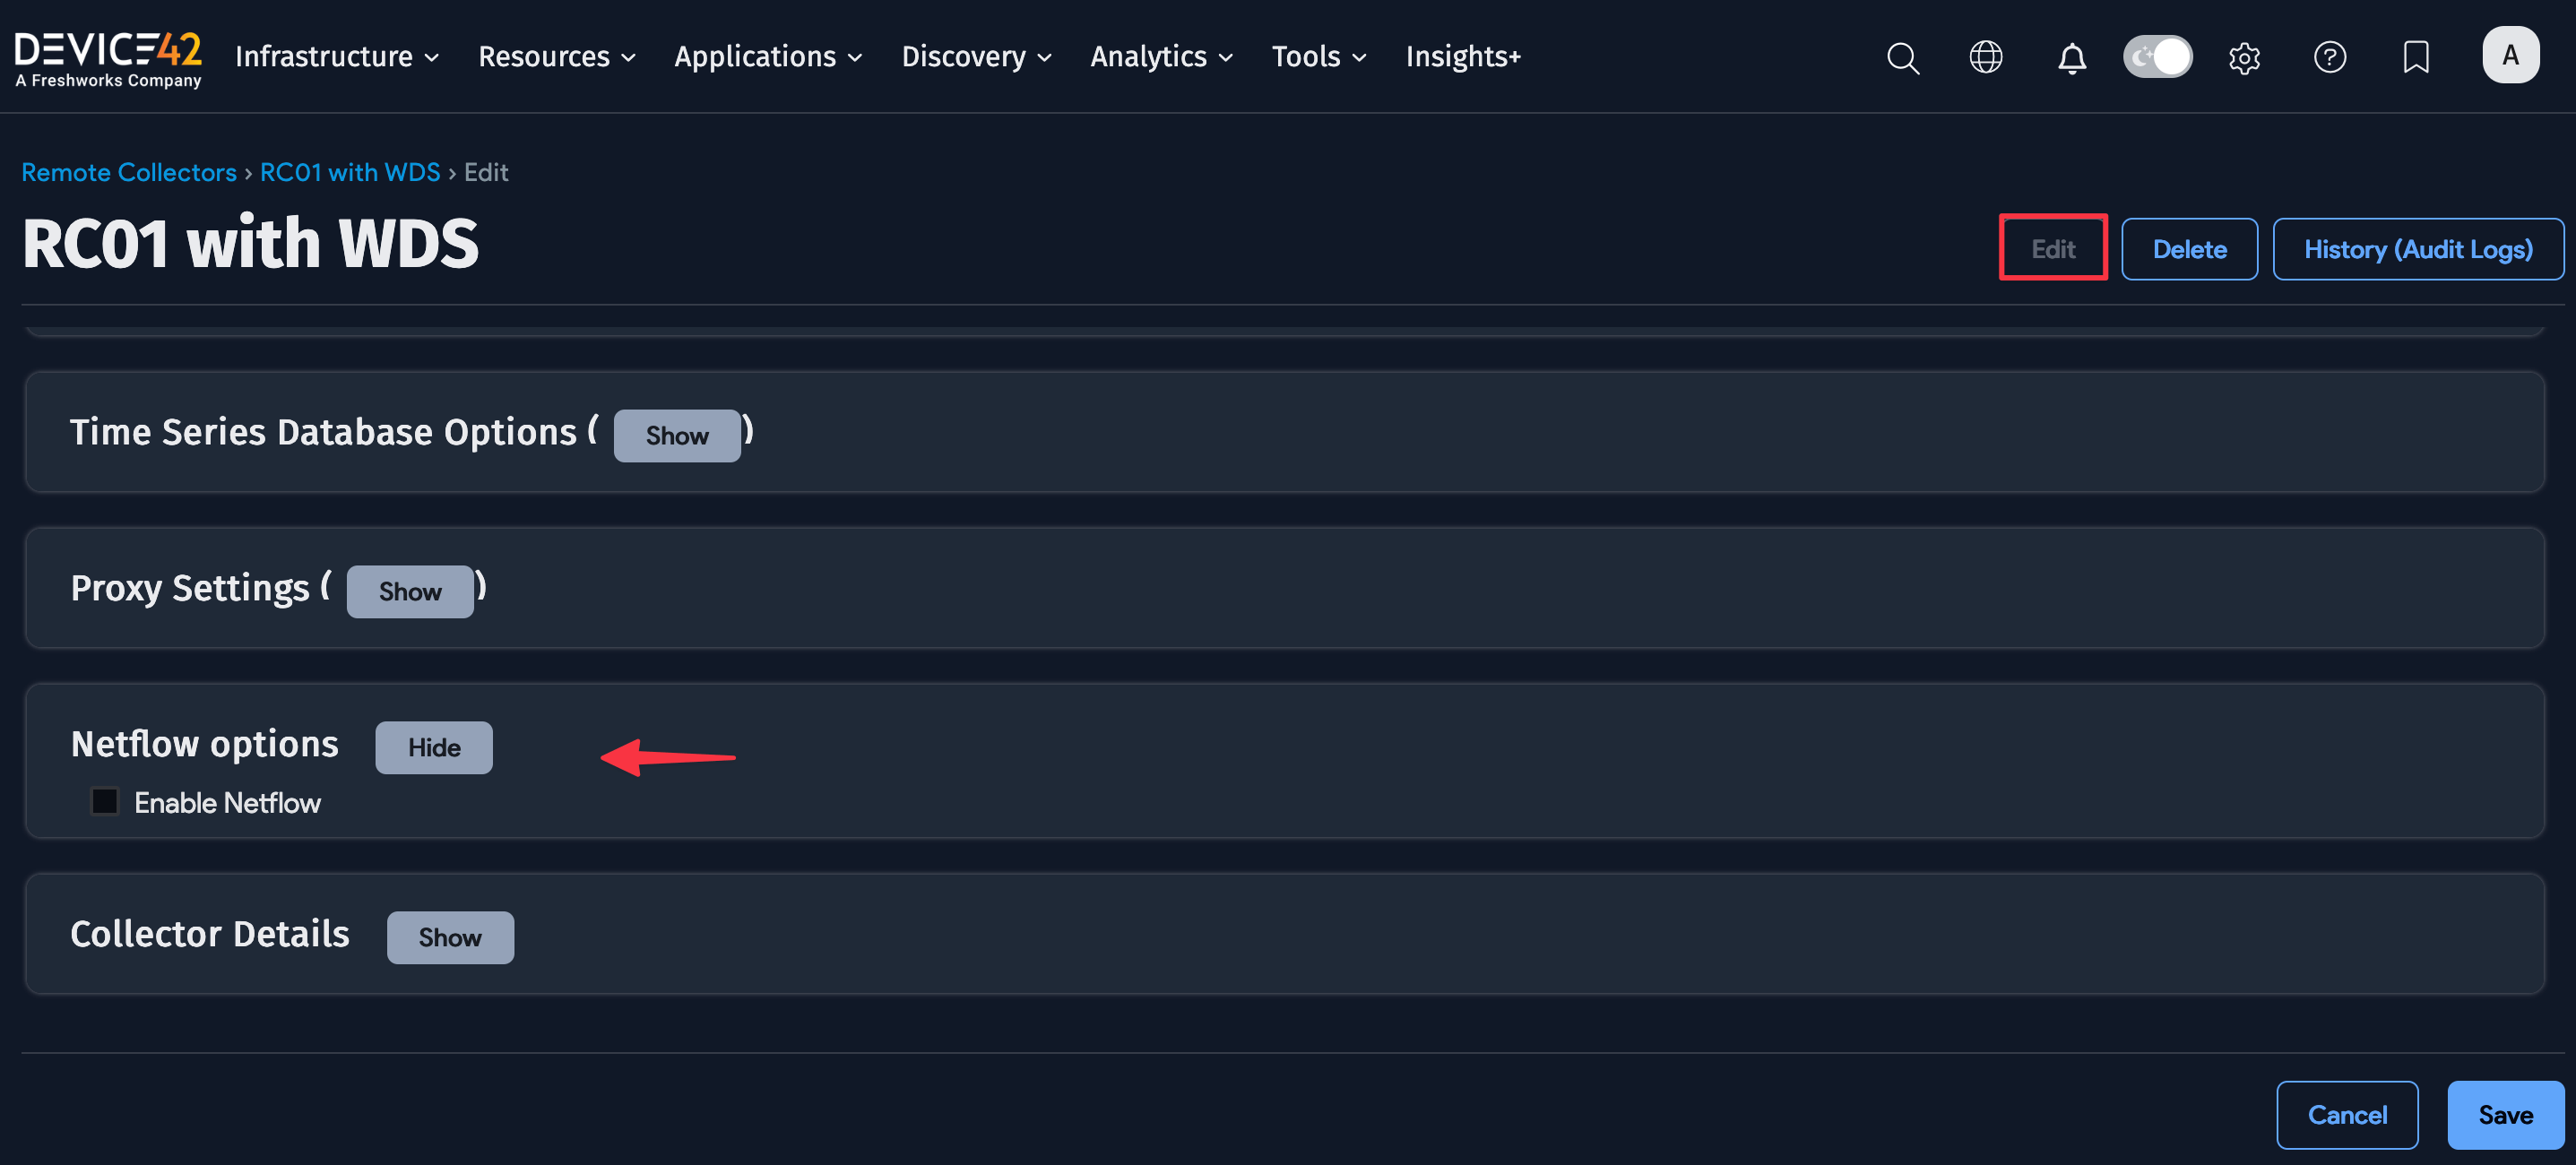Open the Infrastructure menu
This screenshot has width=2576, height=1165.
[x=336, y=57]
